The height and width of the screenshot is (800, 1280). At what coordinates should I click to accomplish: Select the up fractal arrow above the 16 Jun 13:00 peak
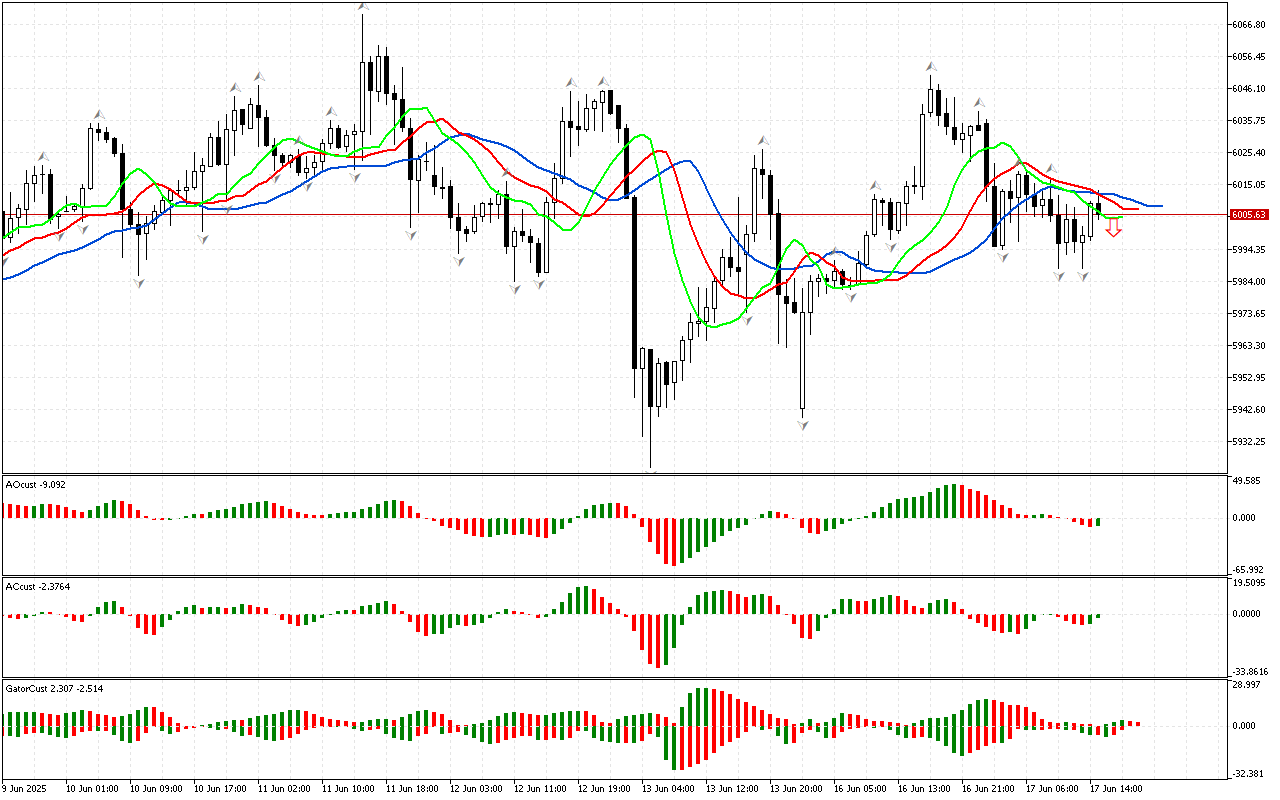(930, 66)
